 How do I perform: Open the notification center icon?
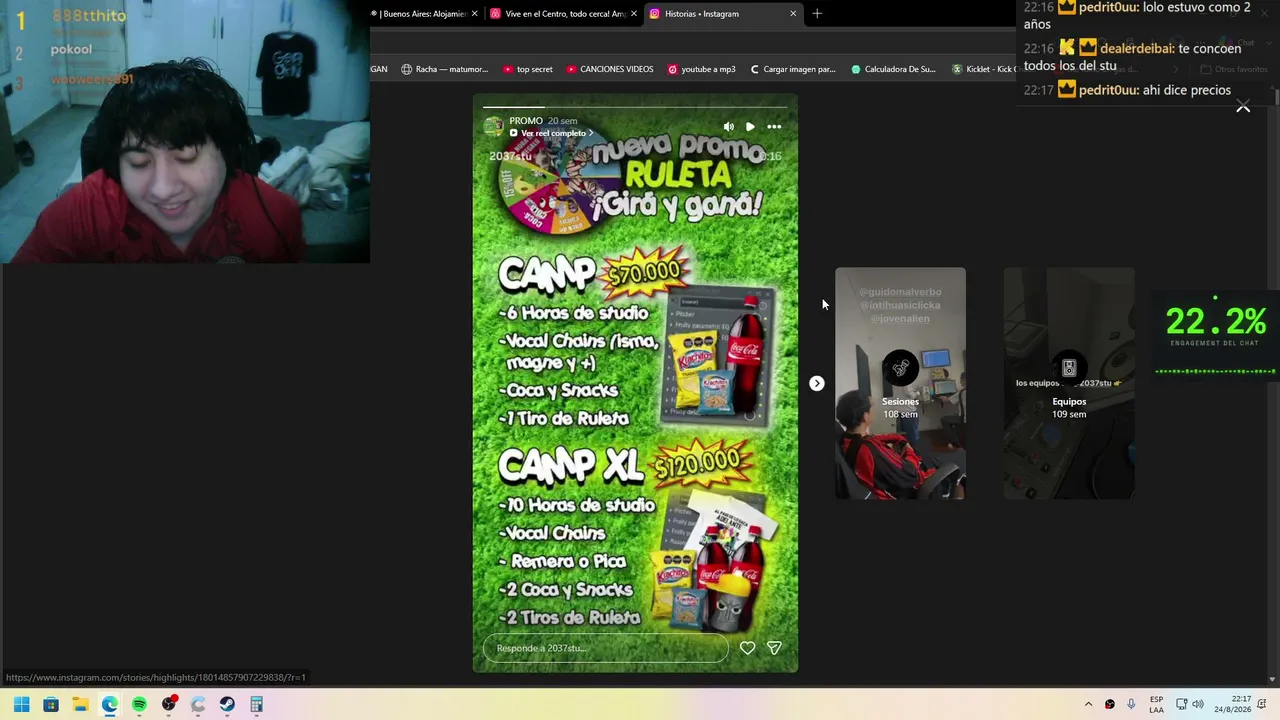point(1262,704)
